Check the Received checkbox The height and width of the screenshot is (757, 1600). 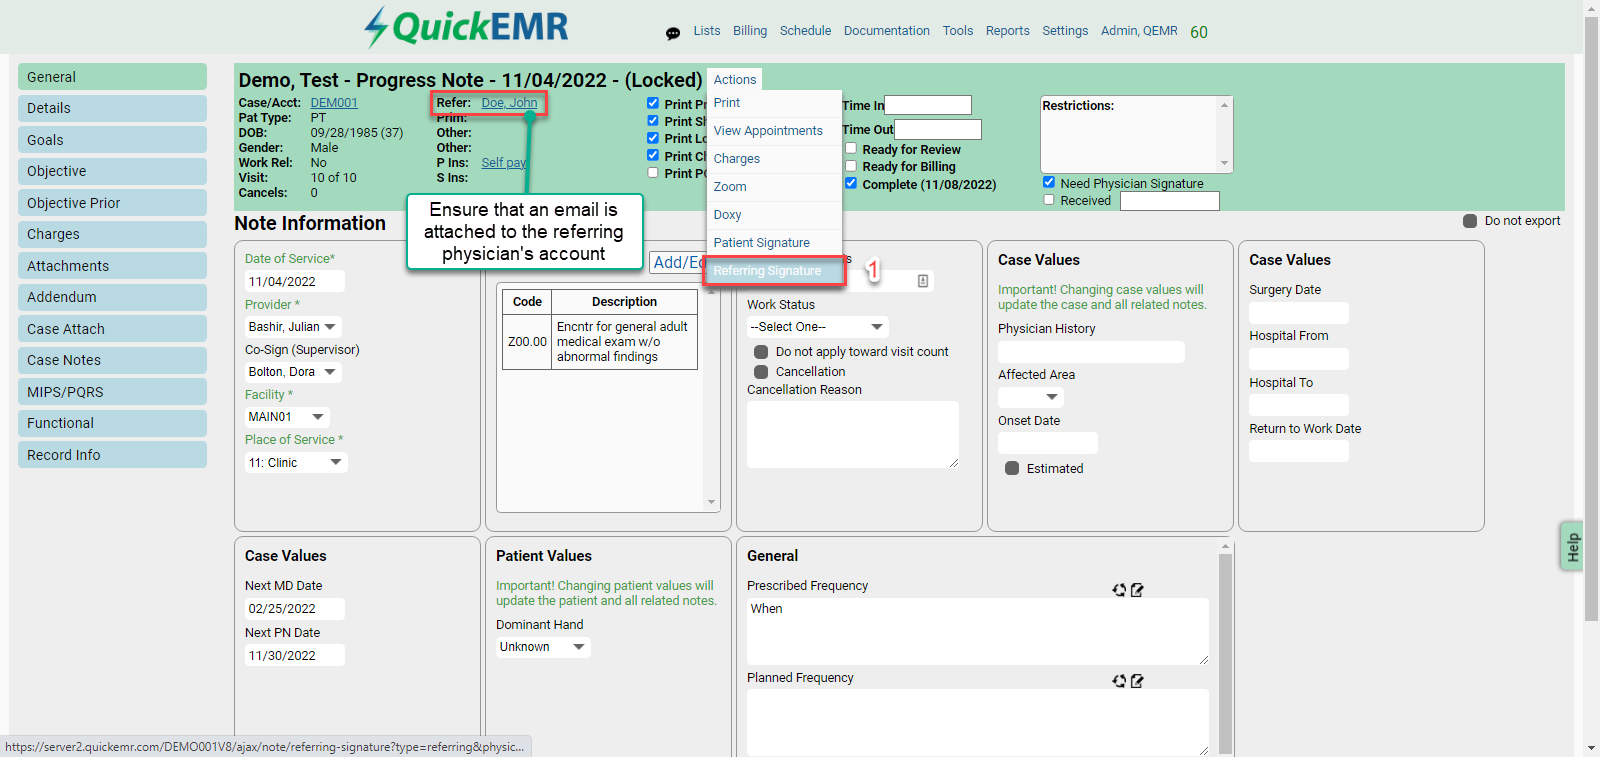click(1049, 200)
